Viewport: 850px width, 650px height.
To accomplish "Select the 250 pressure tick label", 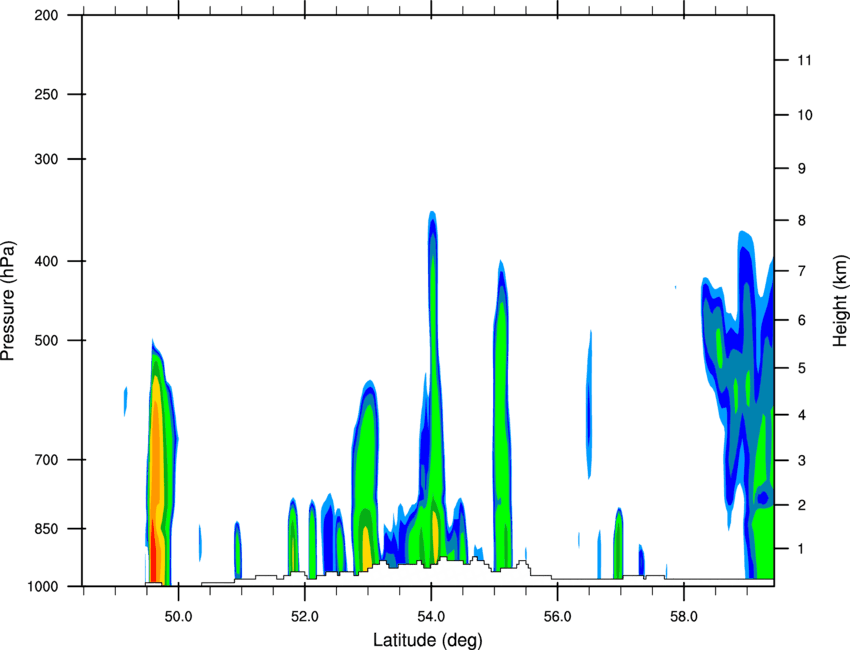I will (46, 94).
